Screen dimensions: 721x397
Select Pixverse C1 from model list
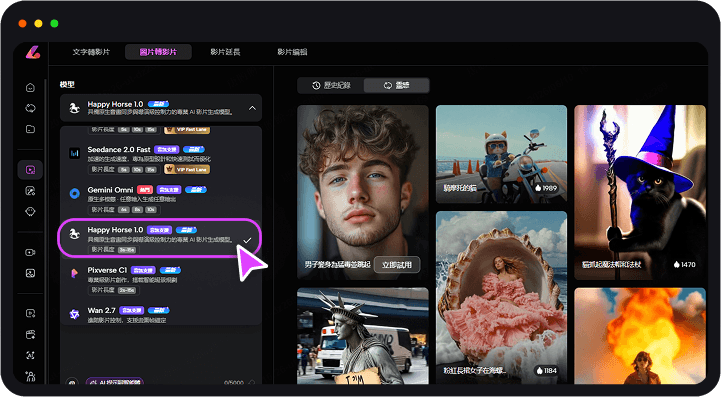pyautogui.click(x=160, y=279)
